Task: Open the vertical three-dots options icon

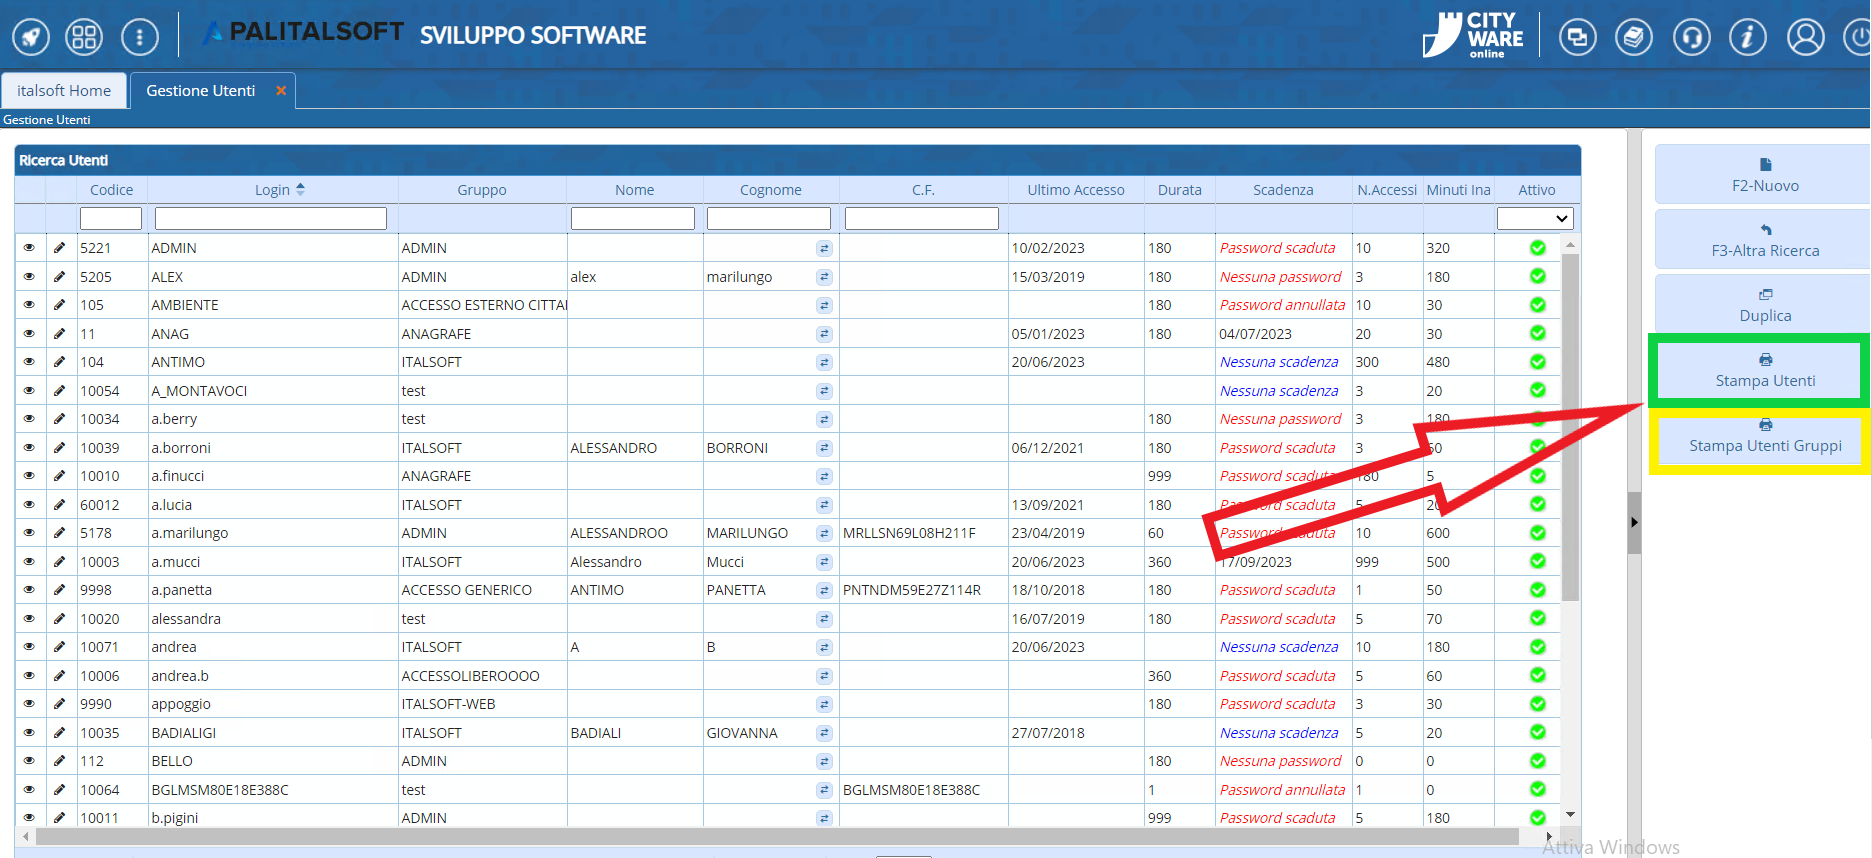Action: click(x=139, y=38)
